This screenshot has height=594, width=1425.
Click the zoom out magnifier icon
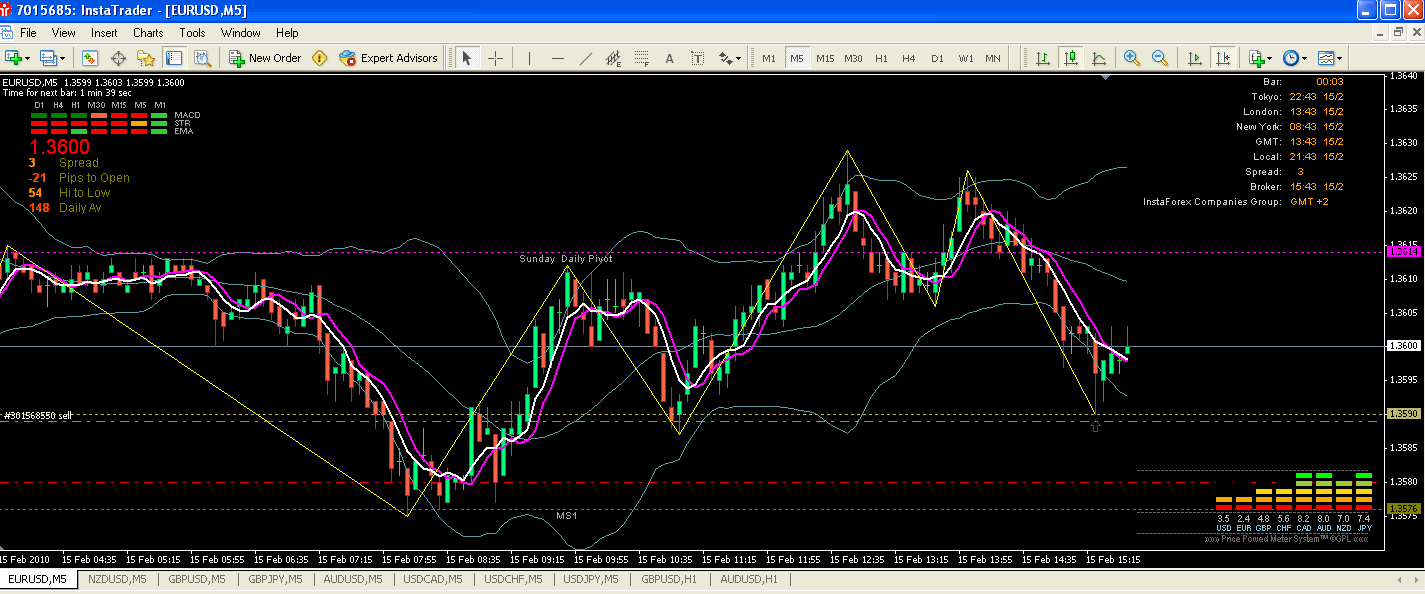tap(1159, 58)
